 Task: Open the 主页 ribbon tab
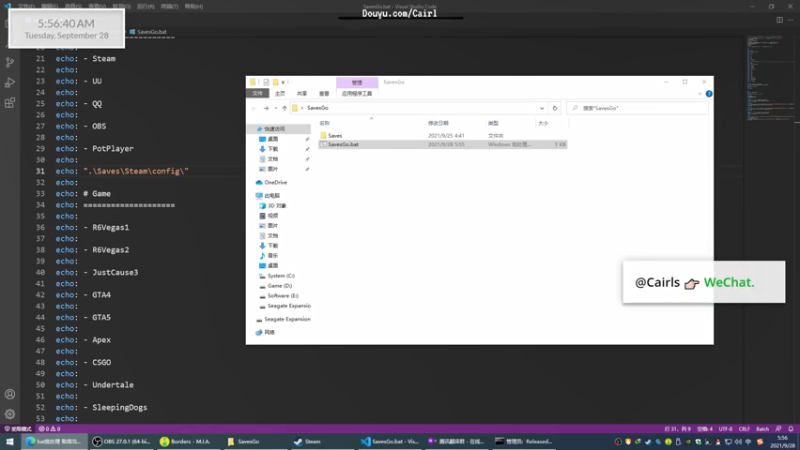280,94
